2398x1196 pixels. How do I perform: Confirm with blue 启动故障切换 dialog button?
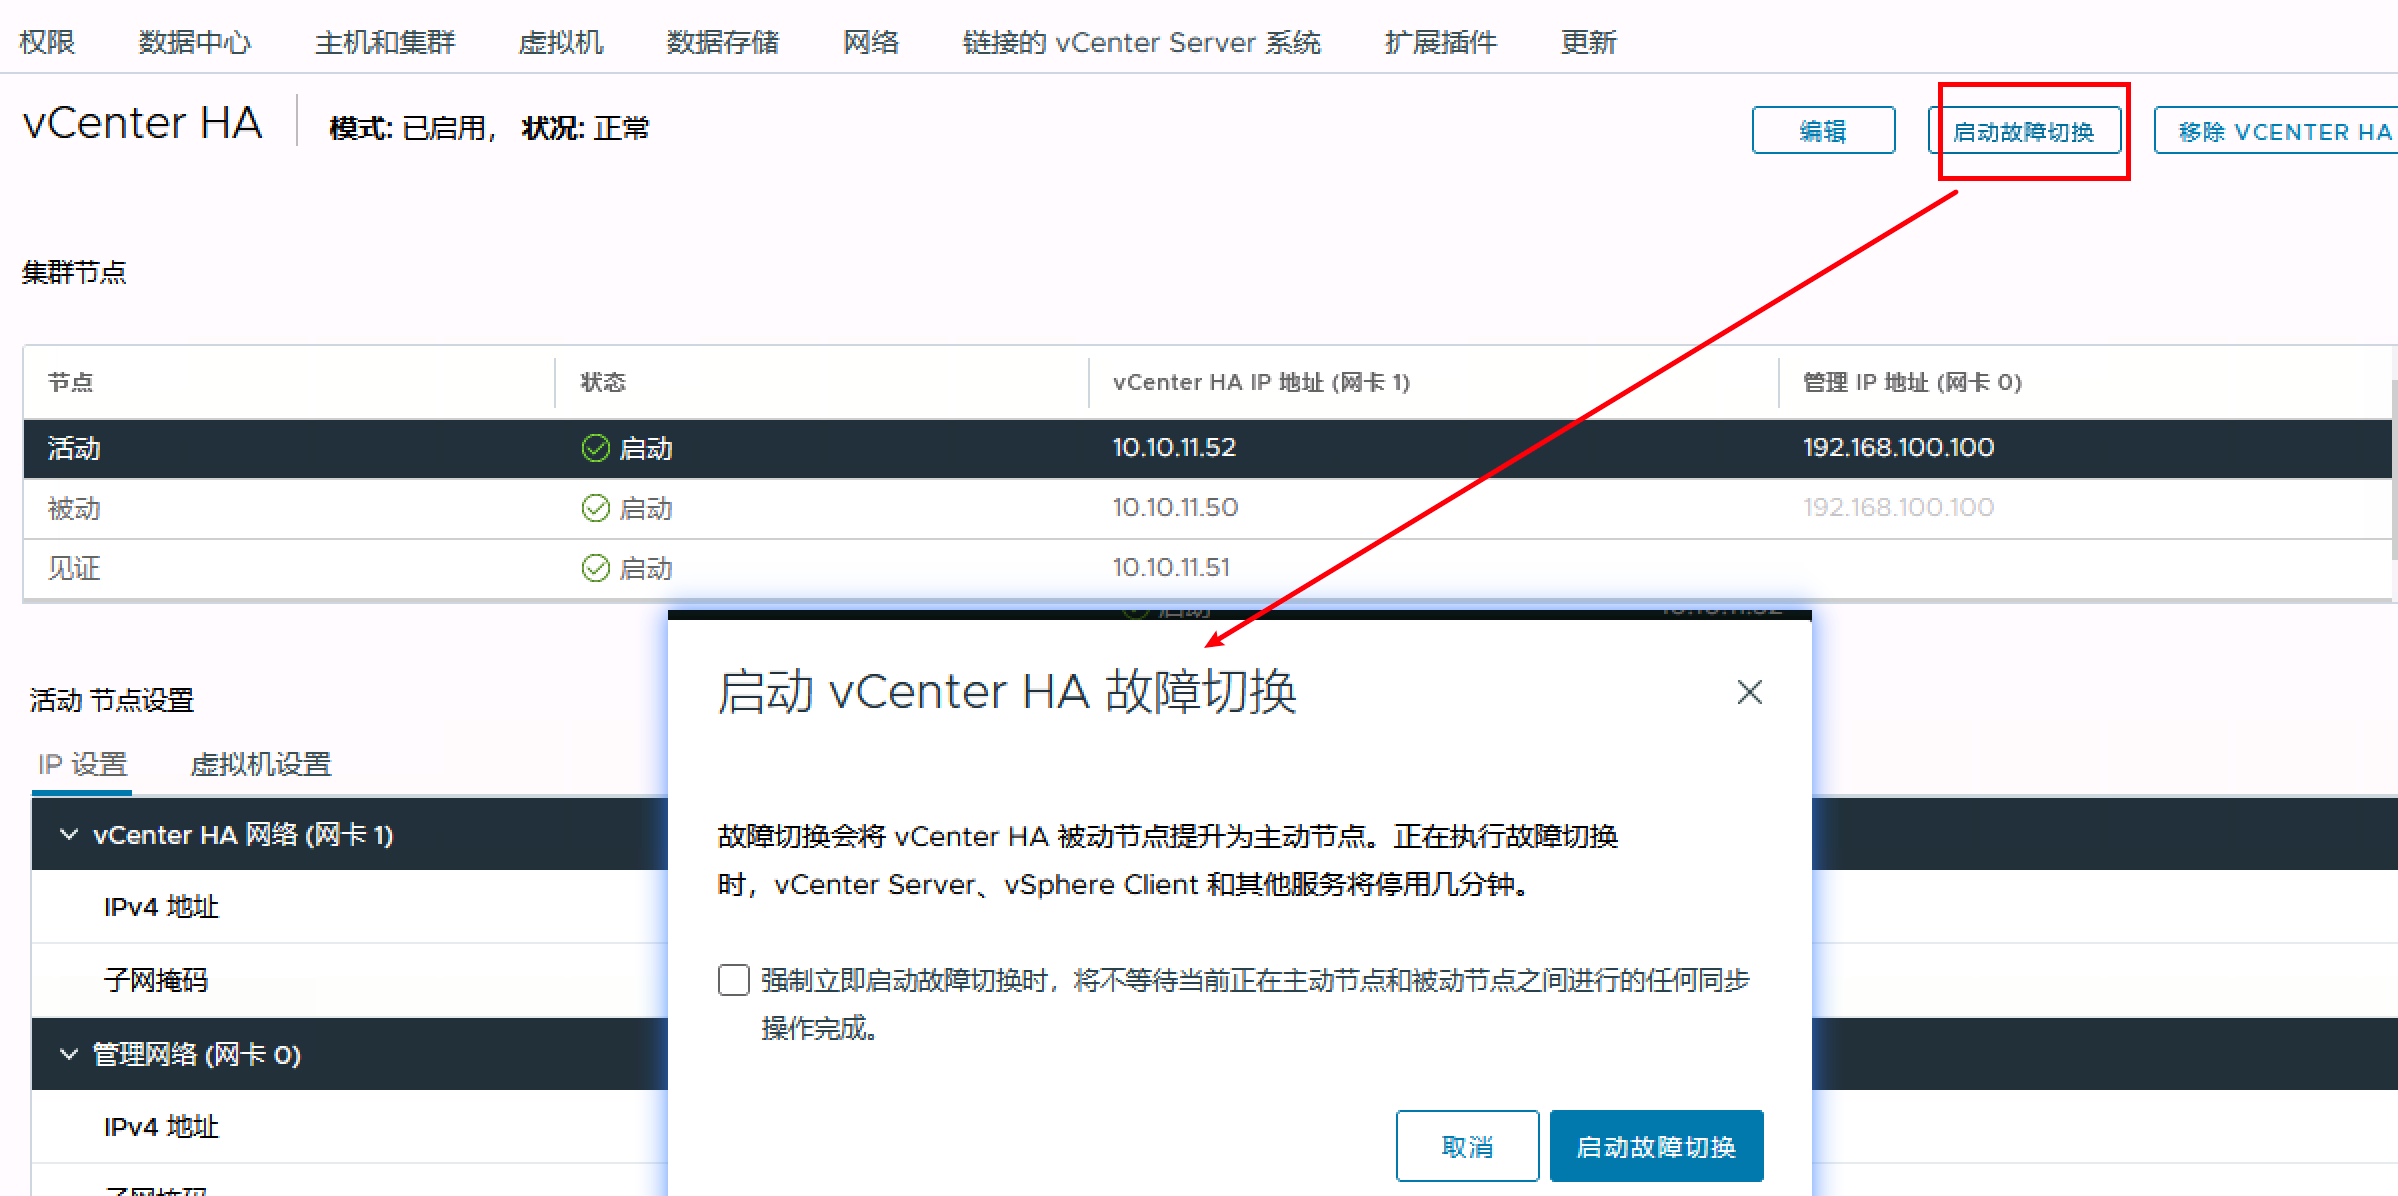[x=1656, y=1146]
